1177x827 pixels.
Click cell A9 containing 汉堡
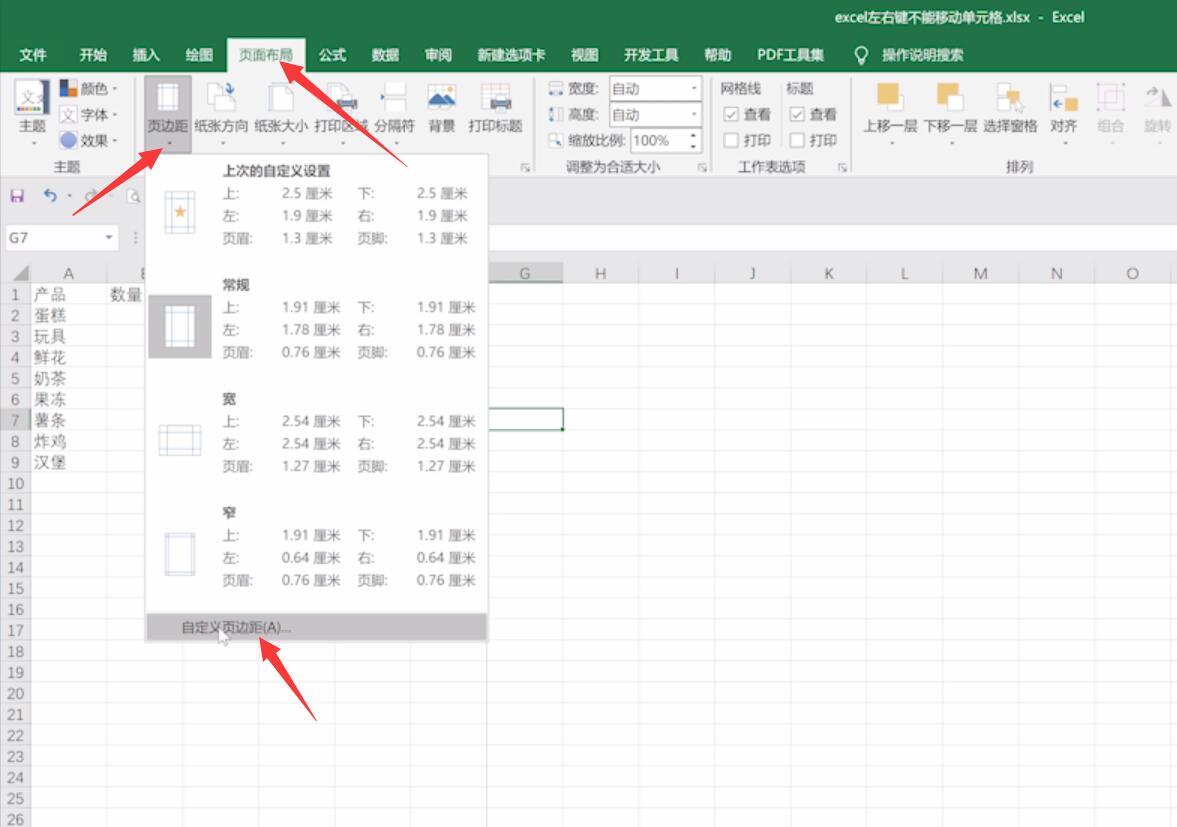(x=68, y=462)
